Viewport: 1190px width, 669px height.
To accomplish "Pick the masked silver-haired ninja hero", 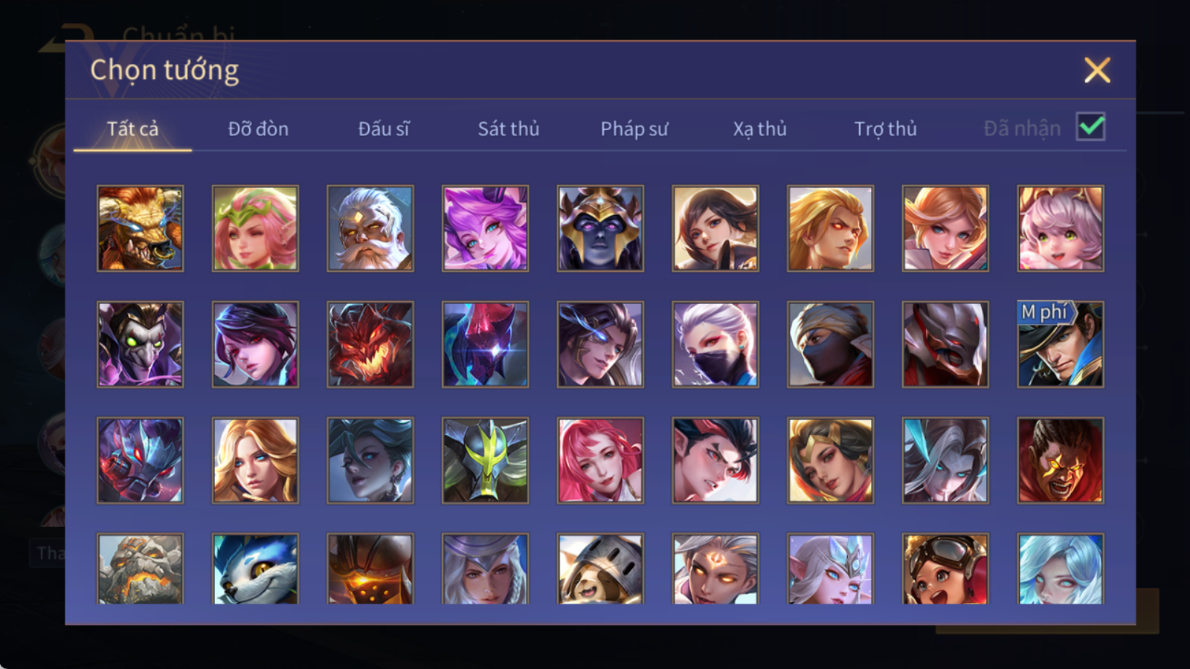I will coord(715,344).
